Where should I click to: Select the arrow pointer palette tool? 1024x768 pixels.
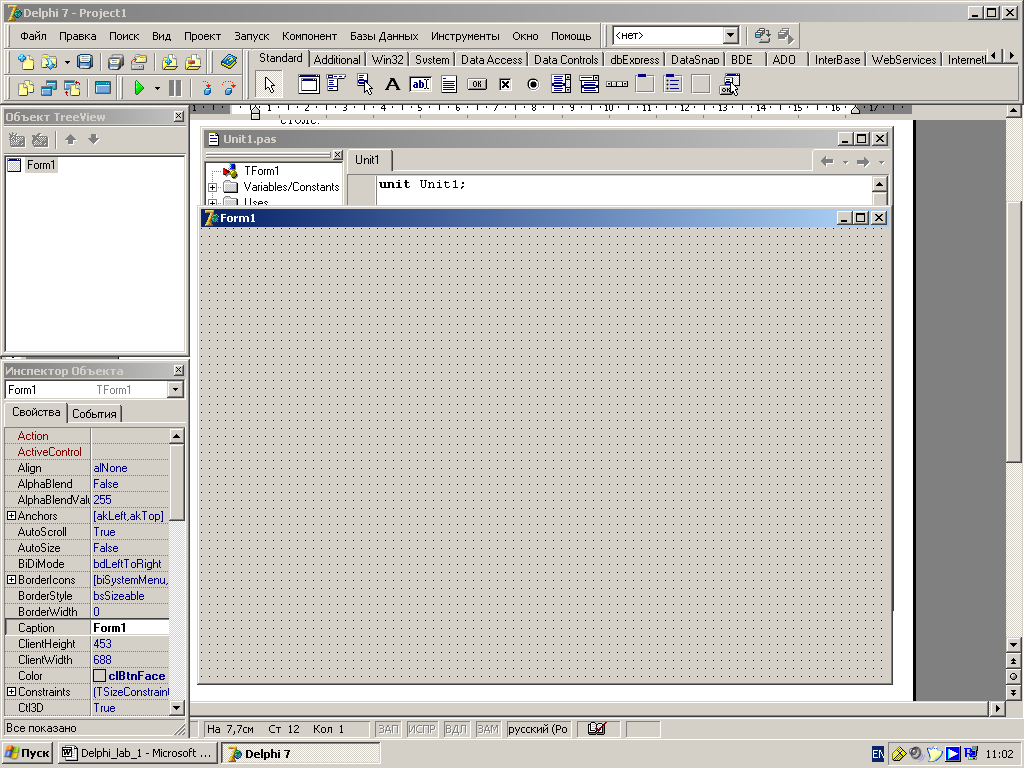[x=269, y=84]
